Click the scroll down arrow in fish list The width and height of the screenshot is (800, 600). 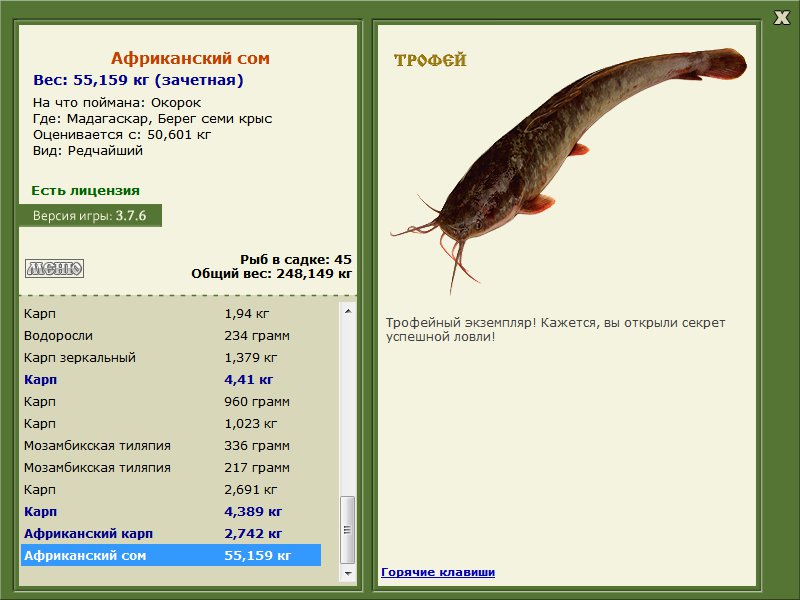point(348,573)
